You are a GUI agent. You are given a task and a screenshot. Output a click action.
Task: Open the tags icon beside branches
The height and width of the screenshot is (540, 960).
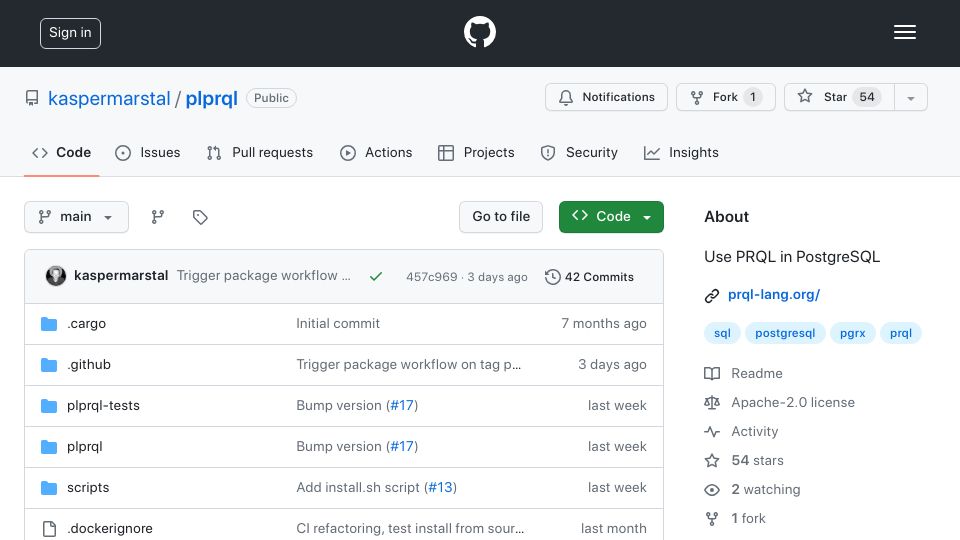200,217
